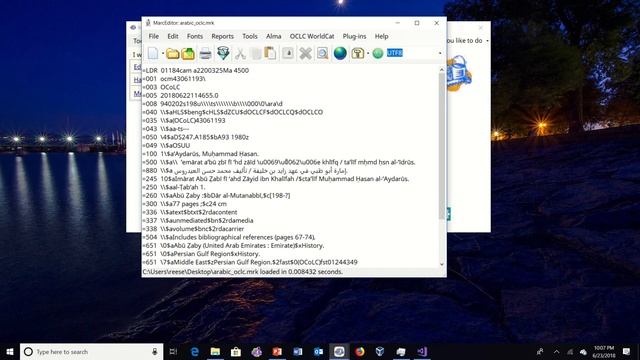
Task: Open the Windows Start menu
Action: click(10, 351)
